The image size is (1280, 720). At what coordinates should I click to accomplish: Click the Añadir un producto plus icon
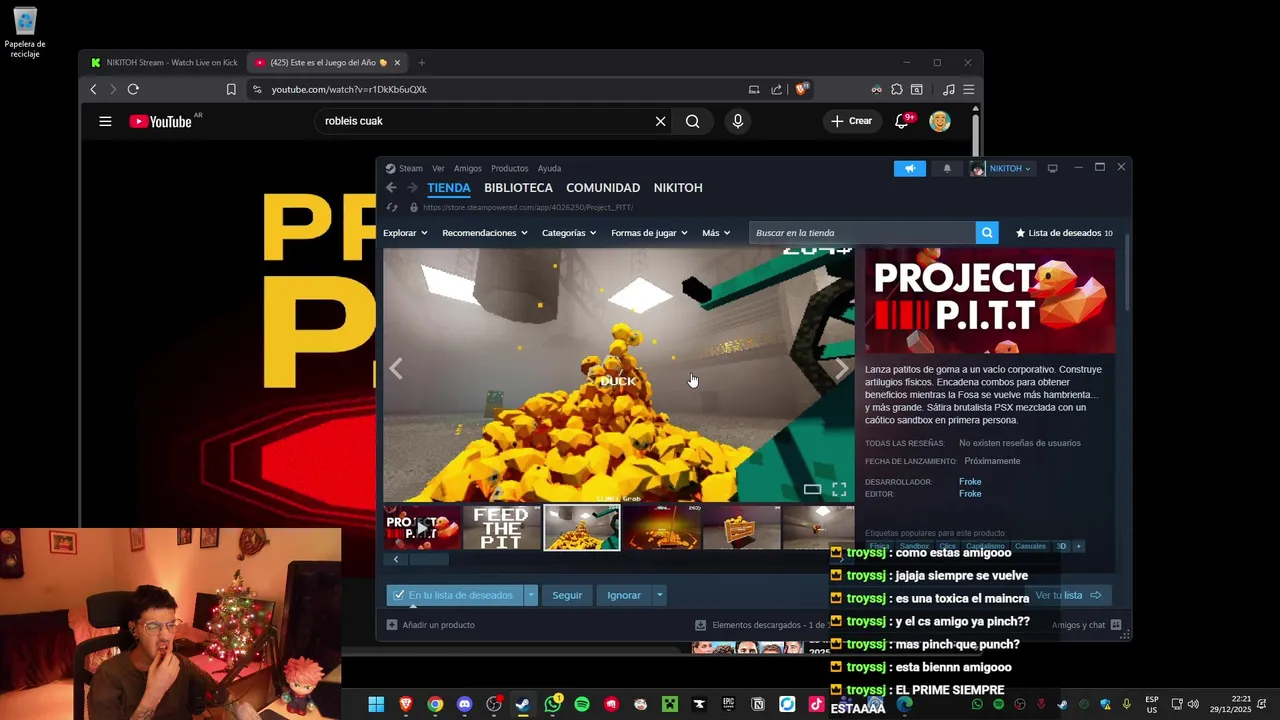[x=392, y=625]
